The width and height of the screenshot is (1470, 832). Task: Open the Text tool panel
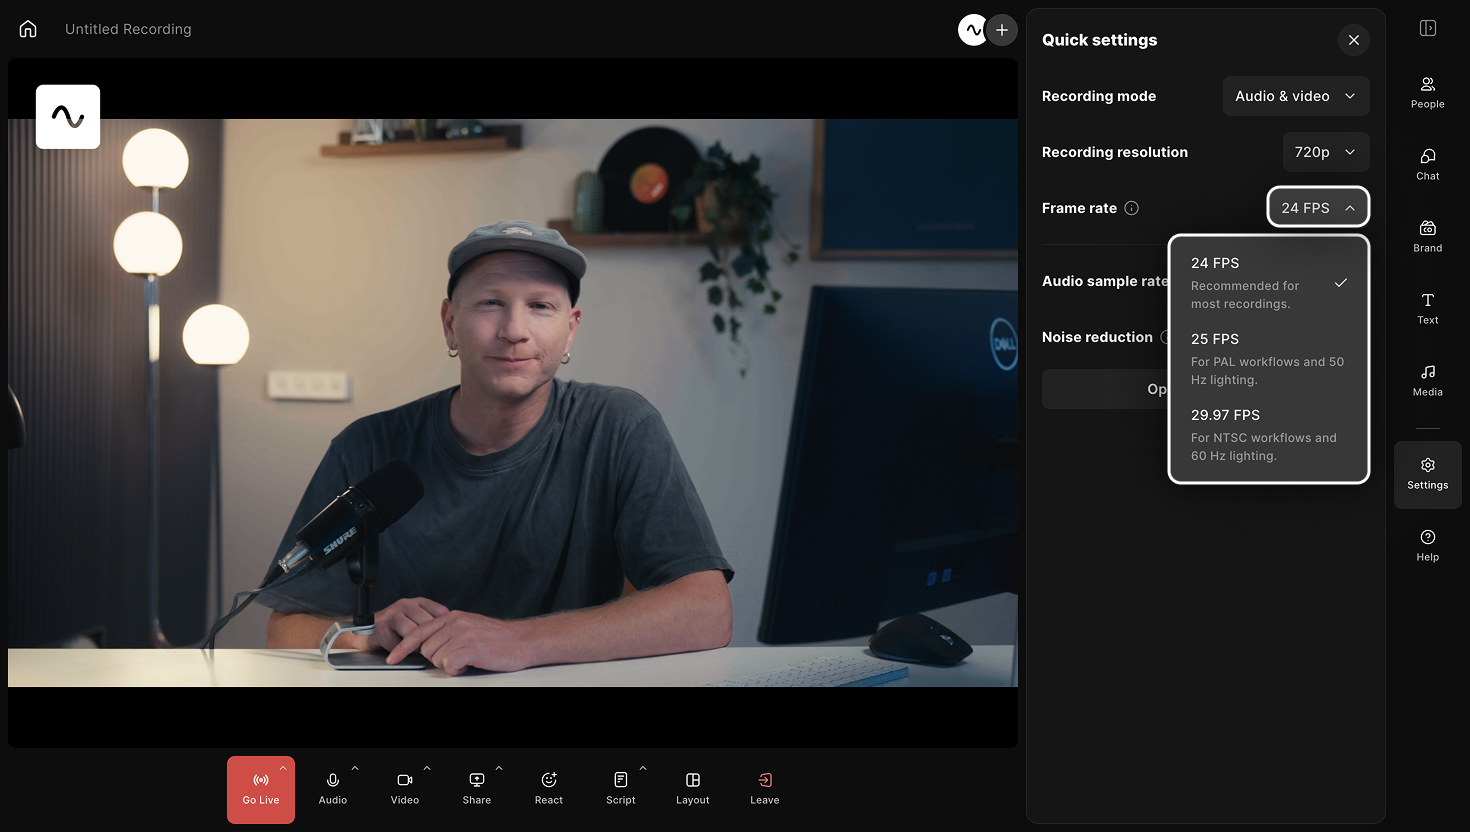[x=1427, y=308]
